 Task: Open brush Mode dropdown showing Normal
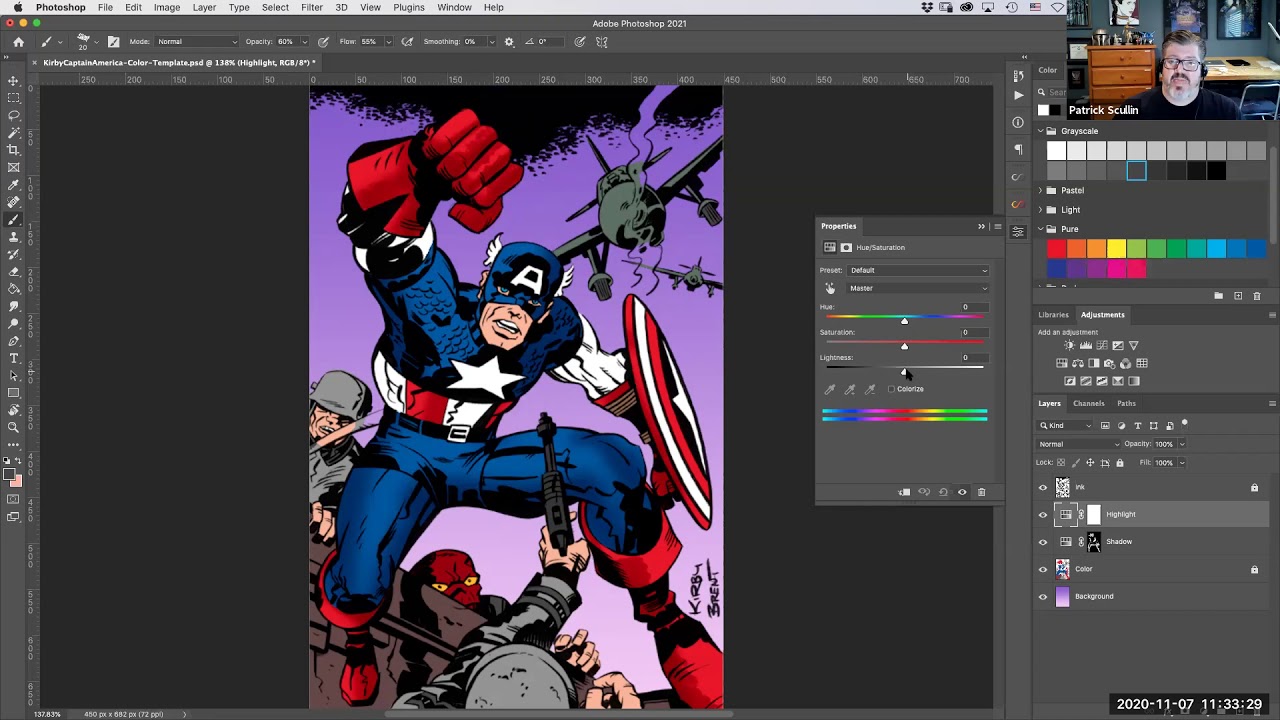(x=197, y=42)
